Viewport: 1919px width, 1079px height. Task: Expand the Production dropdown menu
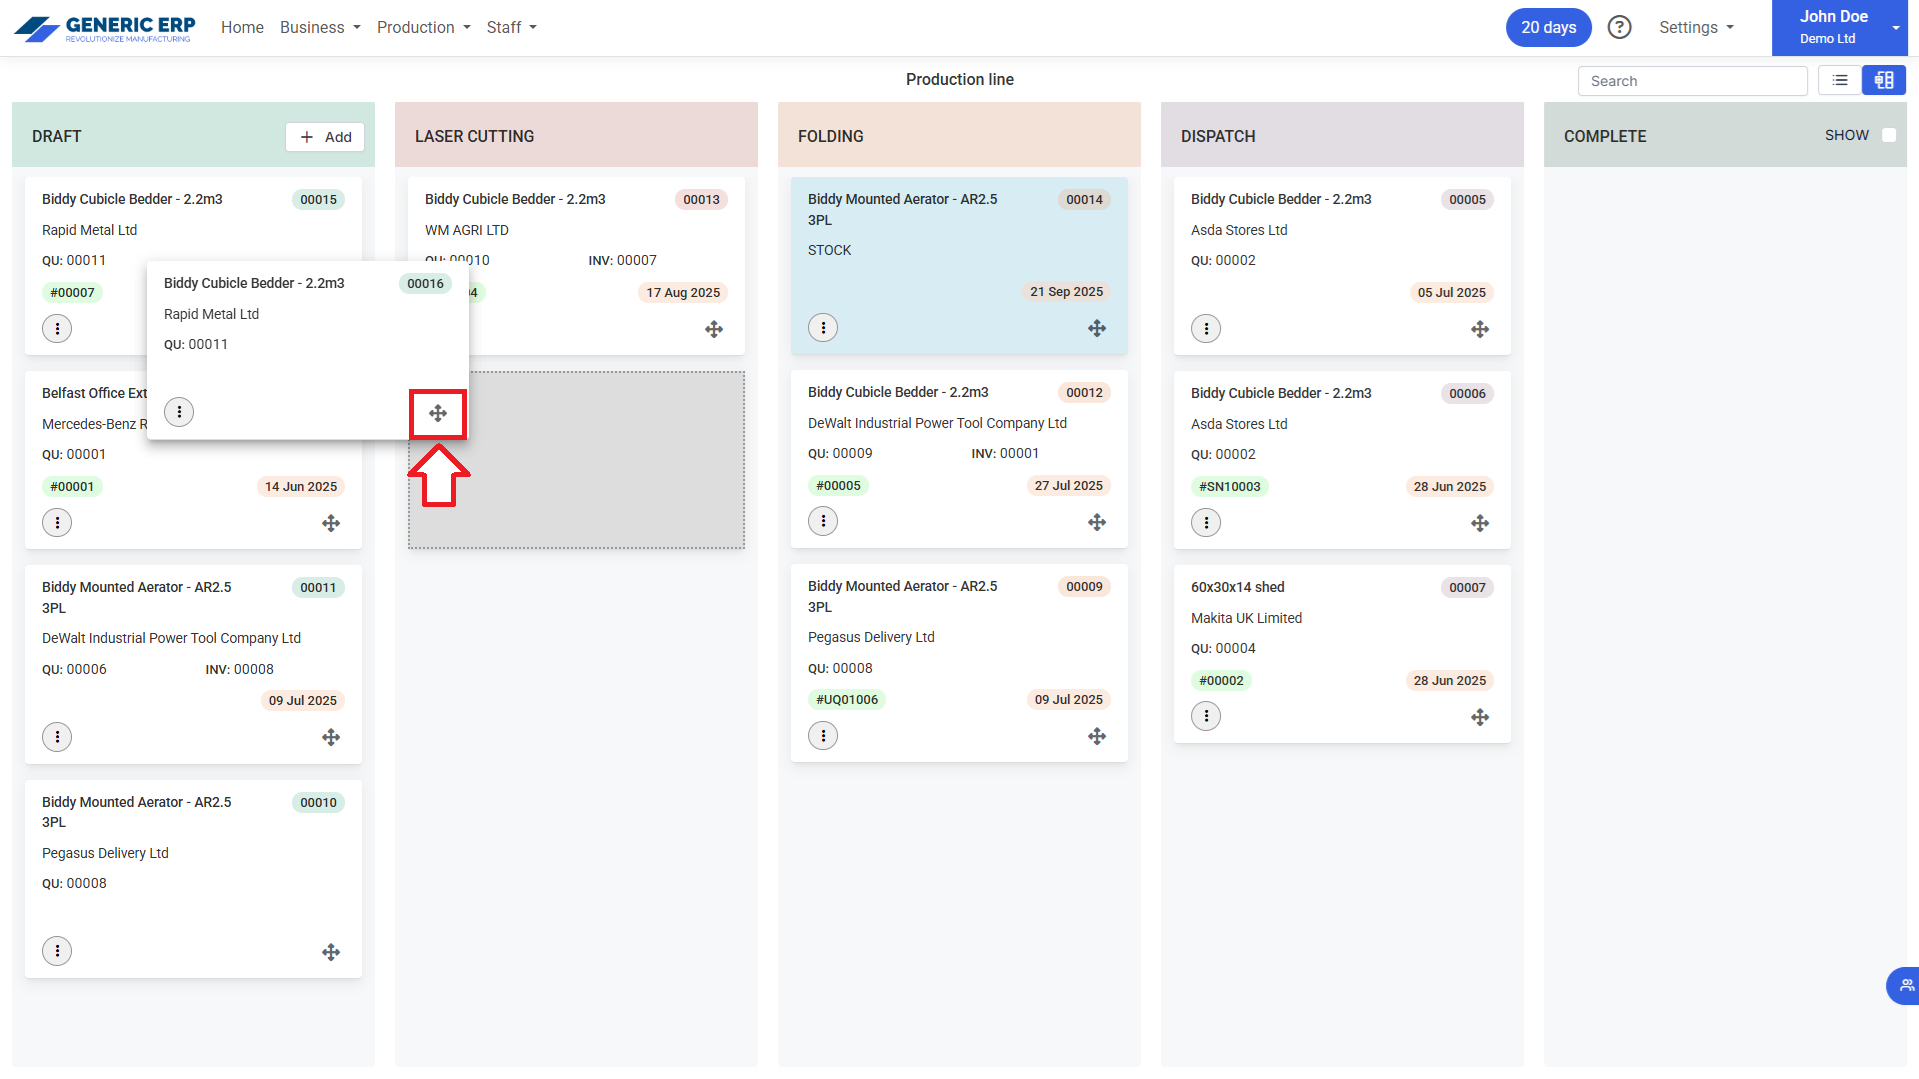tap(423, 27)
